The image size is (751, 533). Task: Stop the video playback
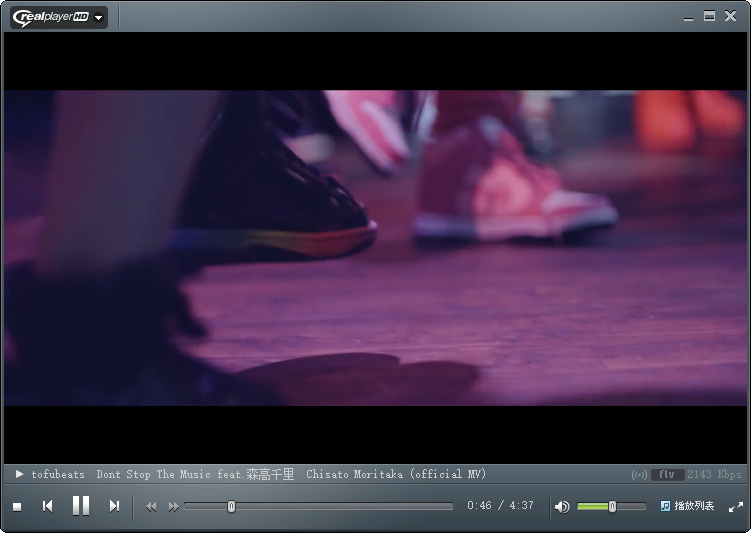point(17,507)
